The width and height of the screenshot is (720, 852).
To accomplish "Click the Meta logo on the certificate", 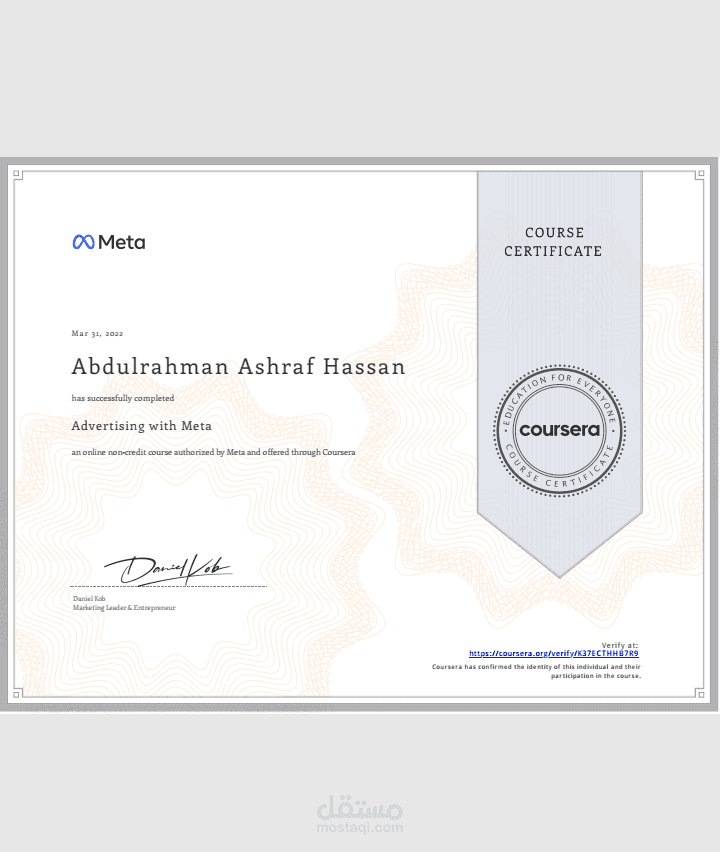I will [x=109, y=242].
